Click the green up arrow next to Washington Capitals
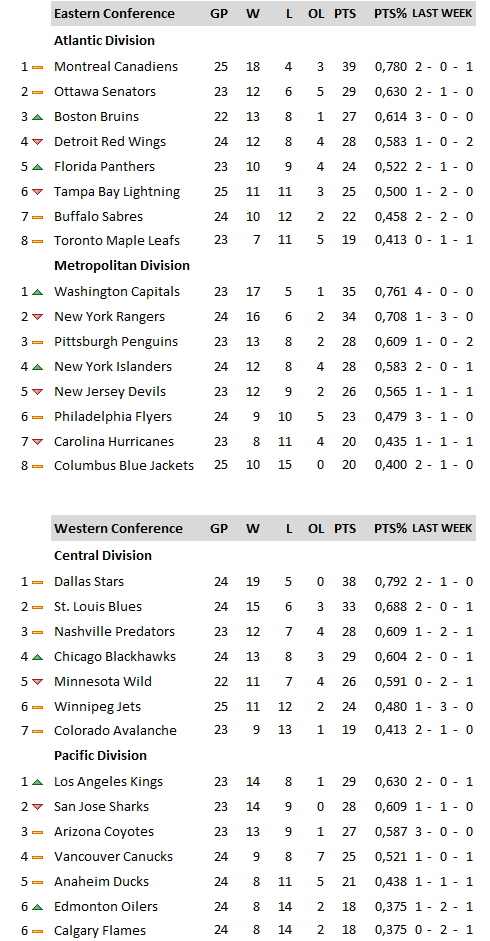 (x=37, y=292)
